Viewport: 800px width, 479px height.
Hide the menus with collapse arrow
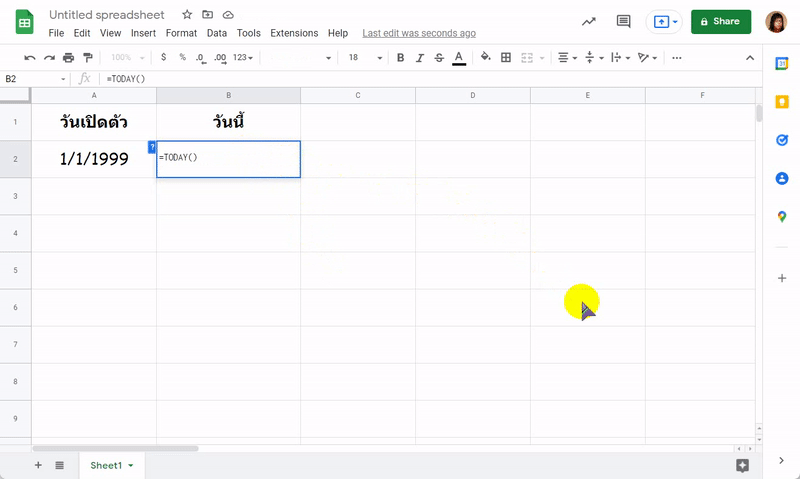coord(749,58)
